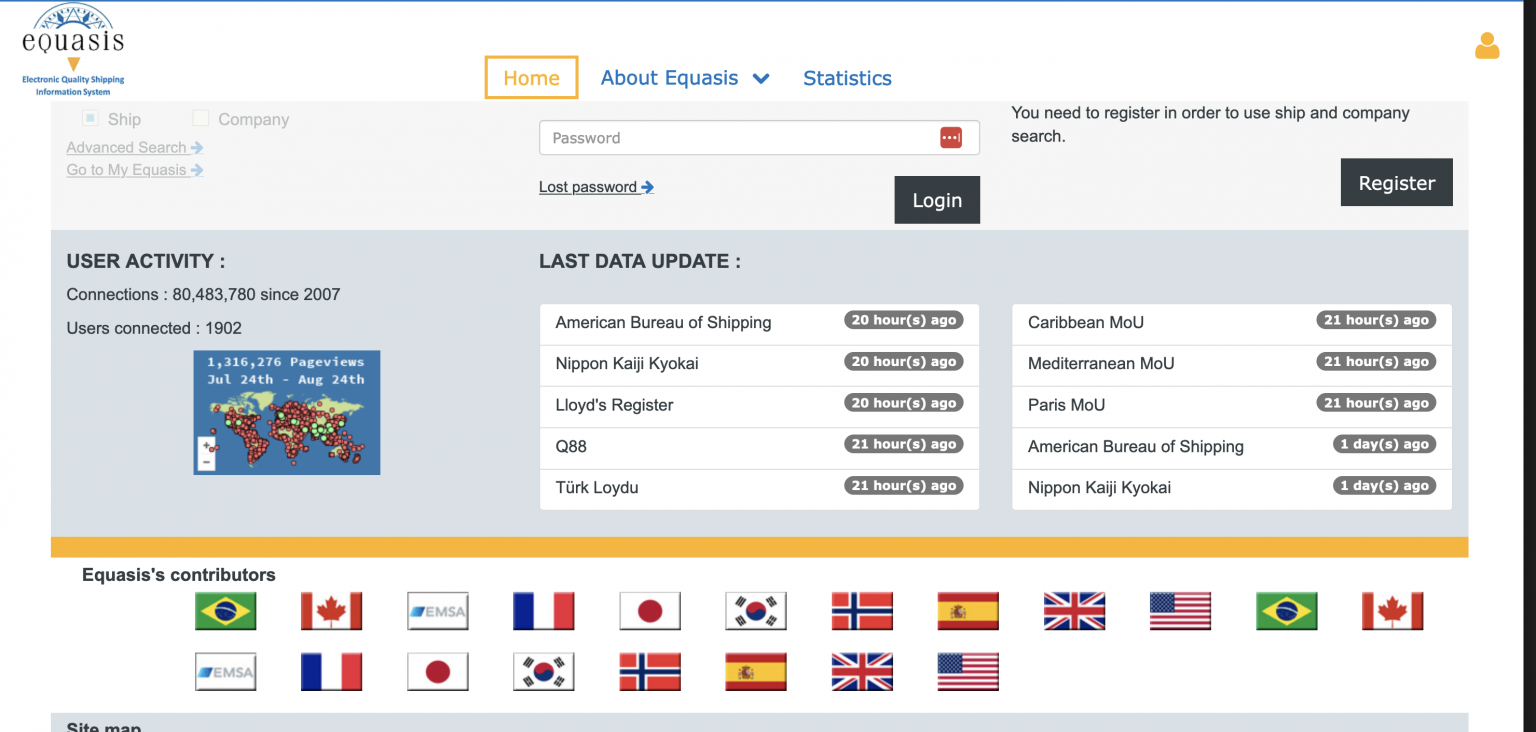
Task: Select the Spain flag contributor icon
Action: [x=967, y=611]
